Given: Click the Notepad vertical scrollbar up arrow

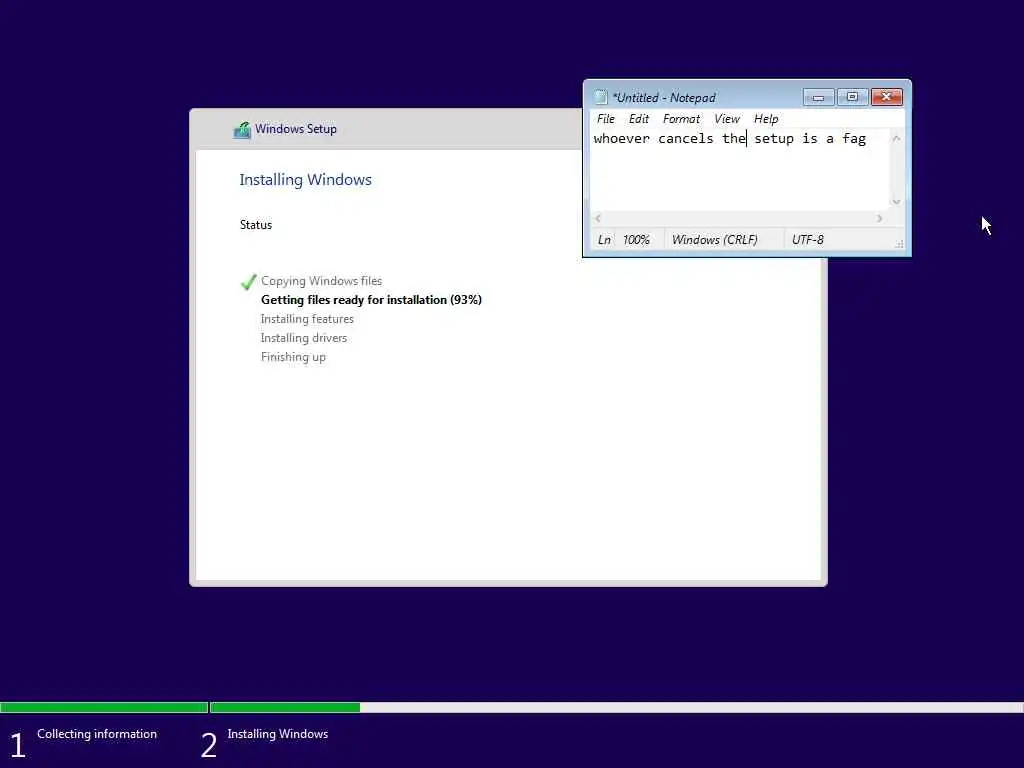Looking at the screenshot, I should pyautogui.click(x=897, y=138).
